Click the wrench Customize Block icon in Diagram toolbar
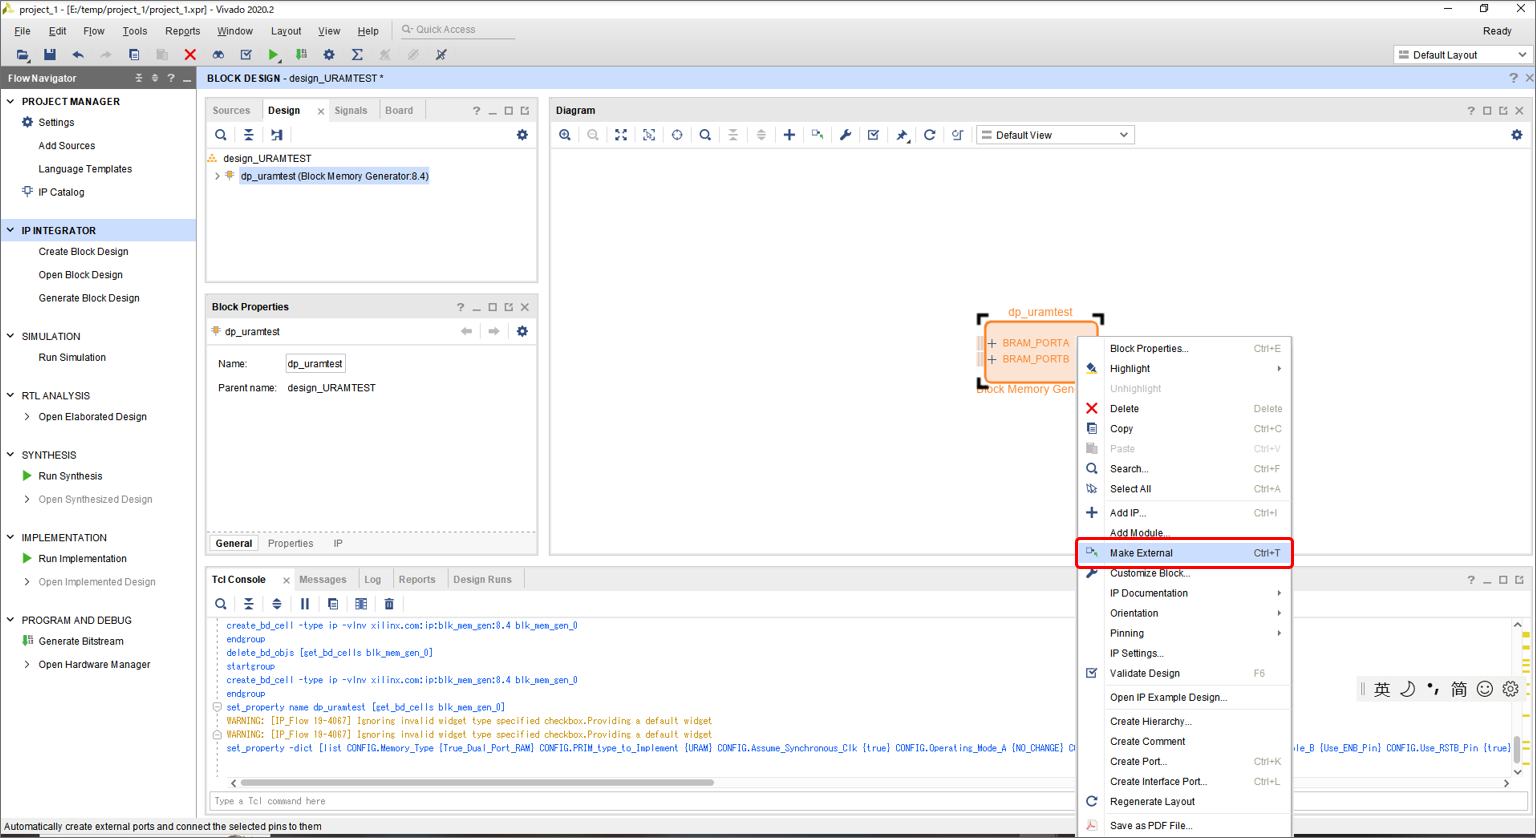Viewport: 1536px width, 838px height. coord(845,135)
